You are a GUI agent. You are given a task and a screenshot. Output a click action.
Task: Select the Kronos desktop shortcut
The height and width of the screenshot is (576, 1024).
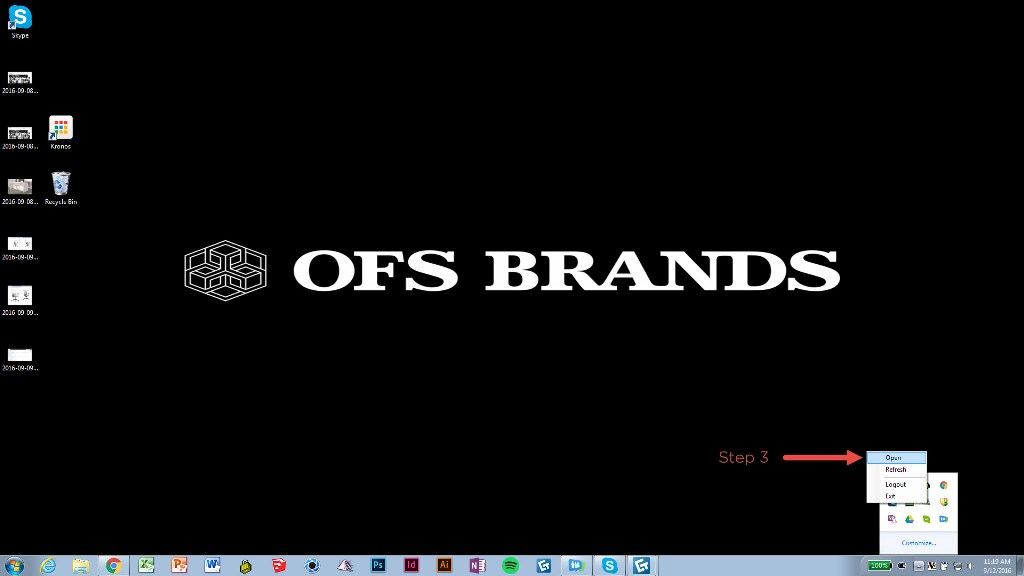[61, 133]
